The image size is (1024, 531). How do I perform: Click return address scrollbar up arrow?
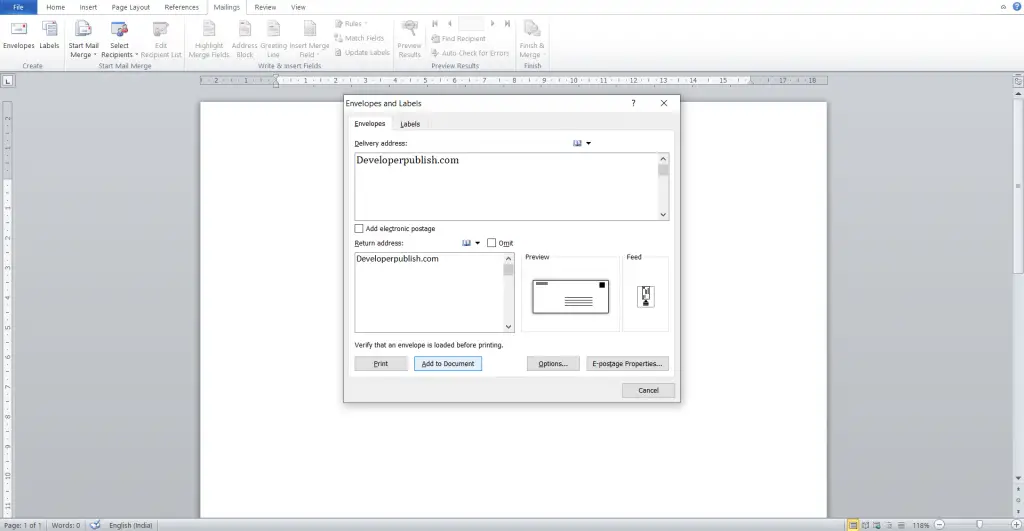click(x=508, y=259)
